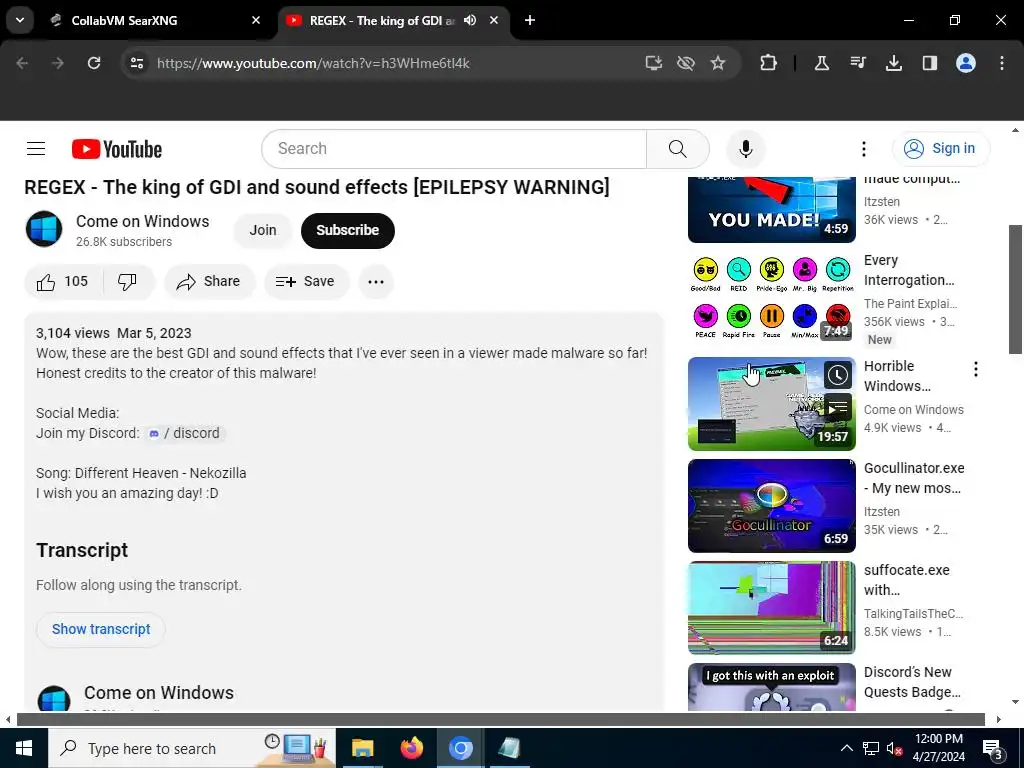Mute the tab via speaker icon
Image resolution: width=1024 pixels, height=768 pixels.
[470, 20]
